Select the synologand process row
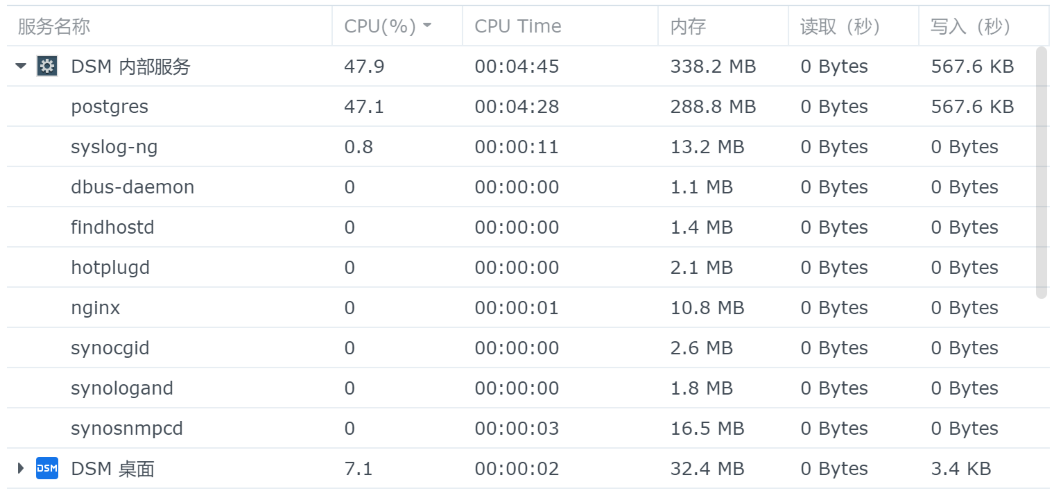The width and height of the screenshot is (1055, 497). tap(521, 388)
